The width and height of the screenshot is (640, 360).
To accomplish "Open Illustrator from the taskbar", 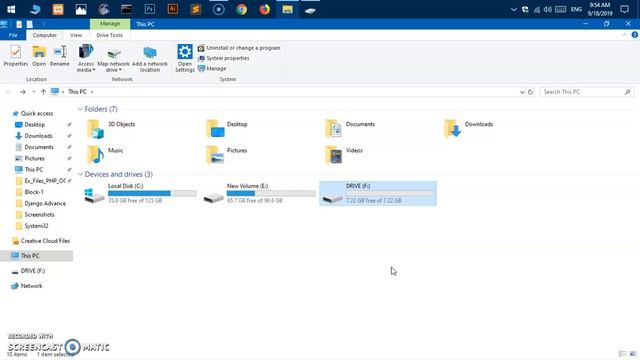I will point(173,9).
